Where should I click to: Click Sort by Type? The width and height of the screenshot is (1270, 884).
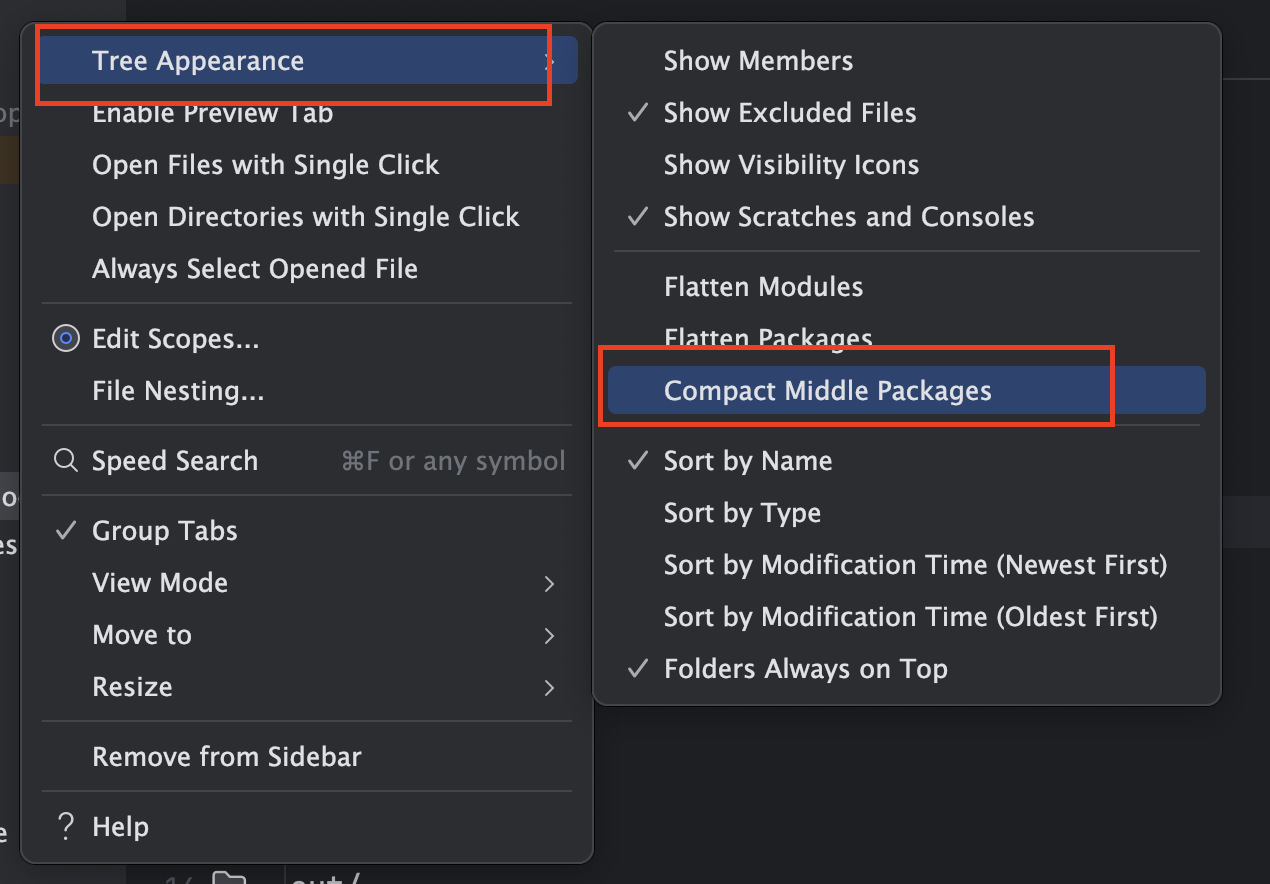point(742,513)
